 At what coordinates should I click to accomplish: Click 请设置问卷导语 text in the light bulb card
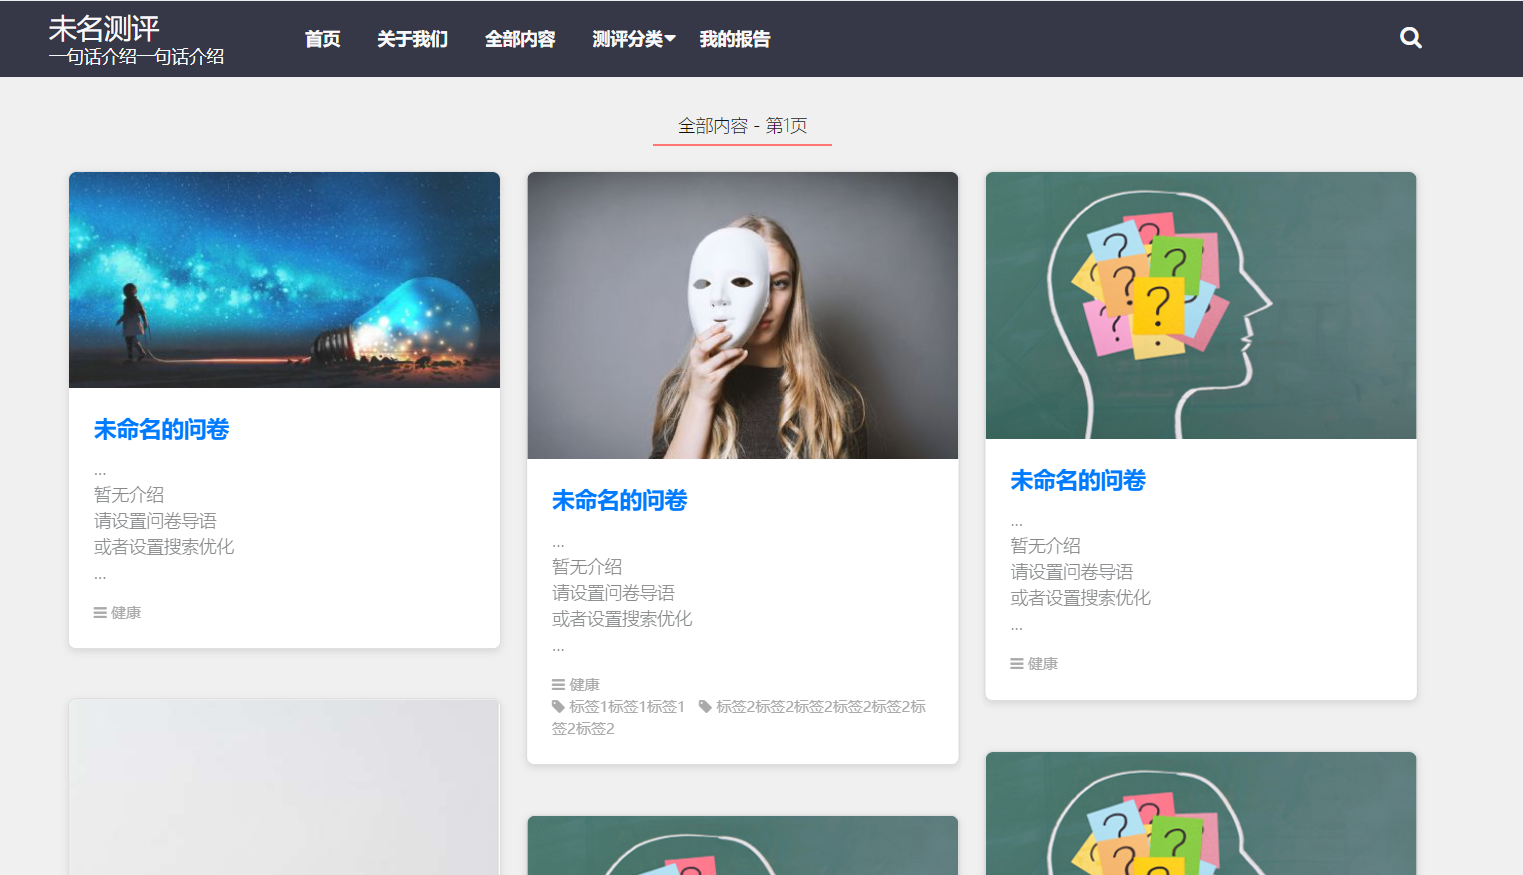click(155, 521)
